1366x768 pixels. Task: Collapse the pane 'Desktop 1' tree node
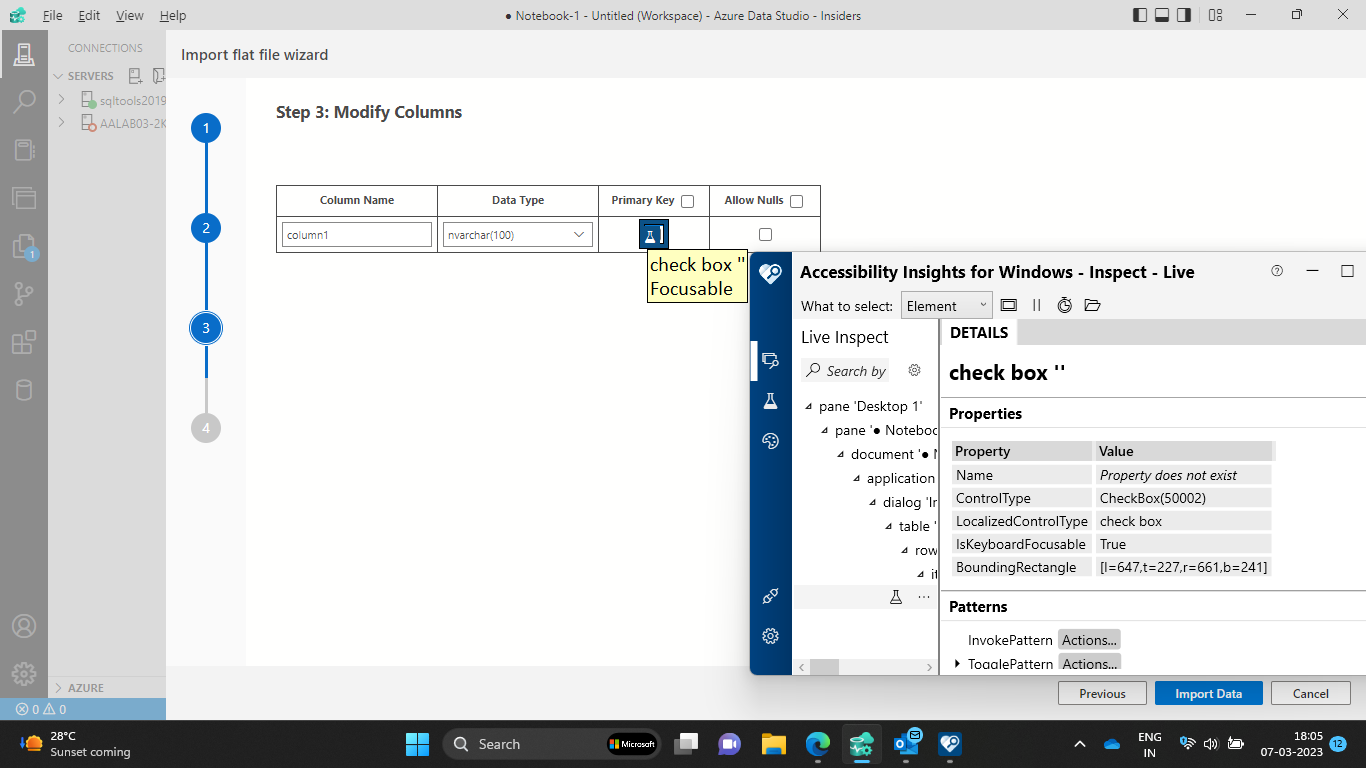pos(806,406)
